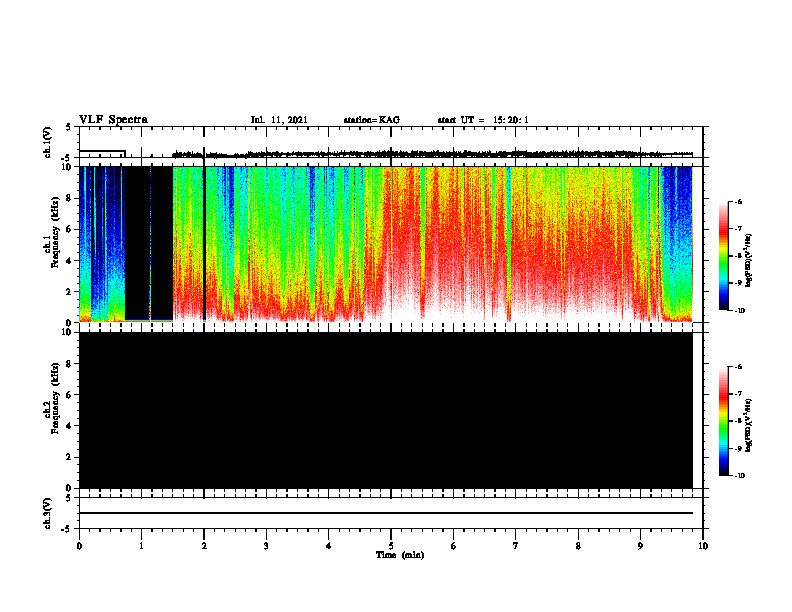
Task: Click time axis tick label '5'
Action: (391, 546)
